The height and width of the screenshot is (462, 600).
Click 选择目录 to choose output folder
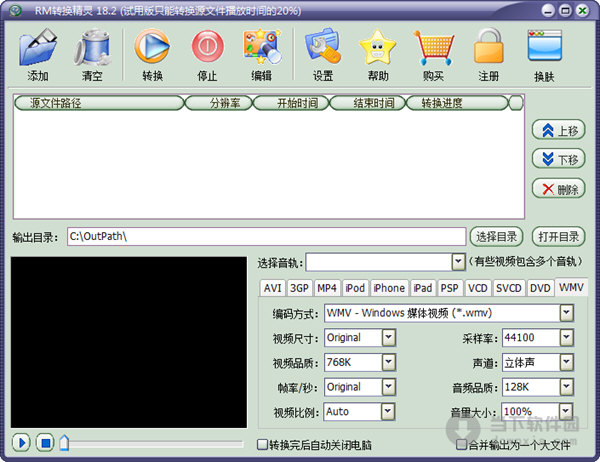click(x=496, y=237)
